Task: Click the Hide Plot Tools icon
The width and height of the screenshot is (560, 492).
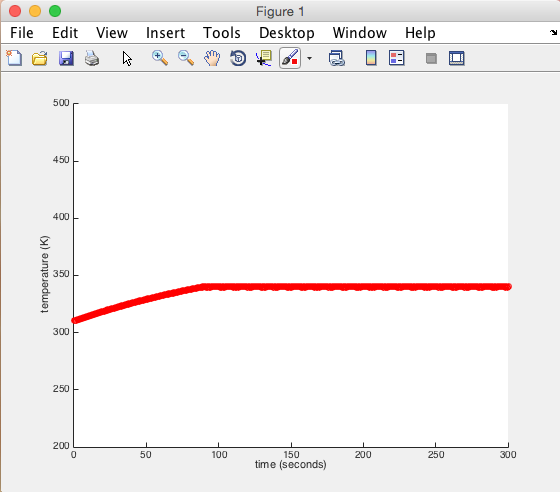Action: pyautogui.click(x=431, y=58)
